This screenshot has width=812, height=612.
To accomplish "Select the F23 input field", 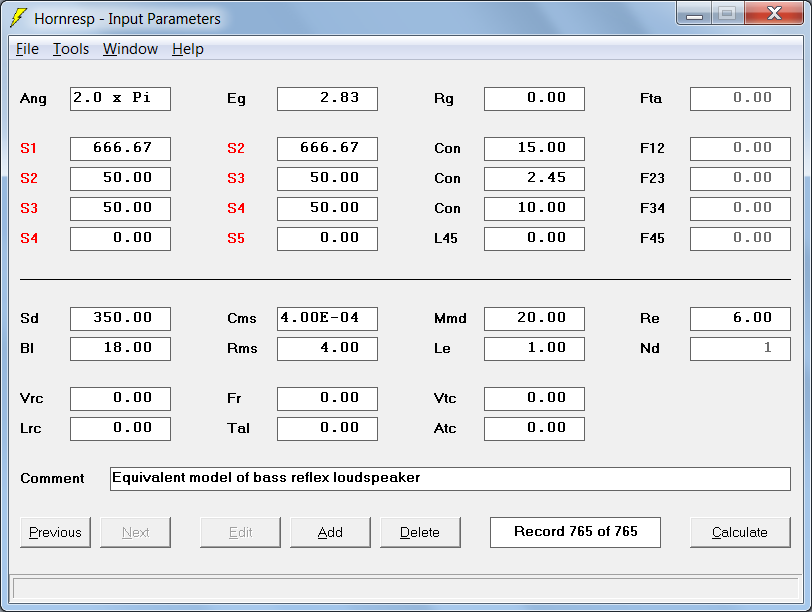I will (741, 179).
